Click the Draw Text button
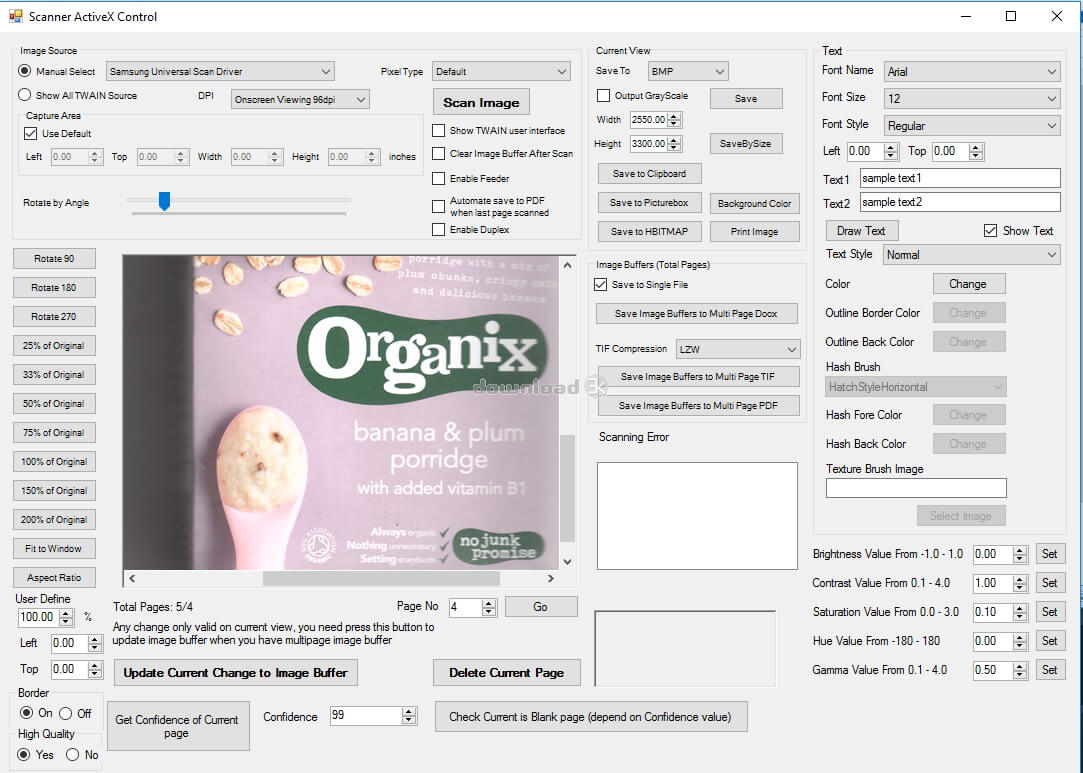Image resolution: width=1083 pixels, height=773 pixels. [861, 231]
